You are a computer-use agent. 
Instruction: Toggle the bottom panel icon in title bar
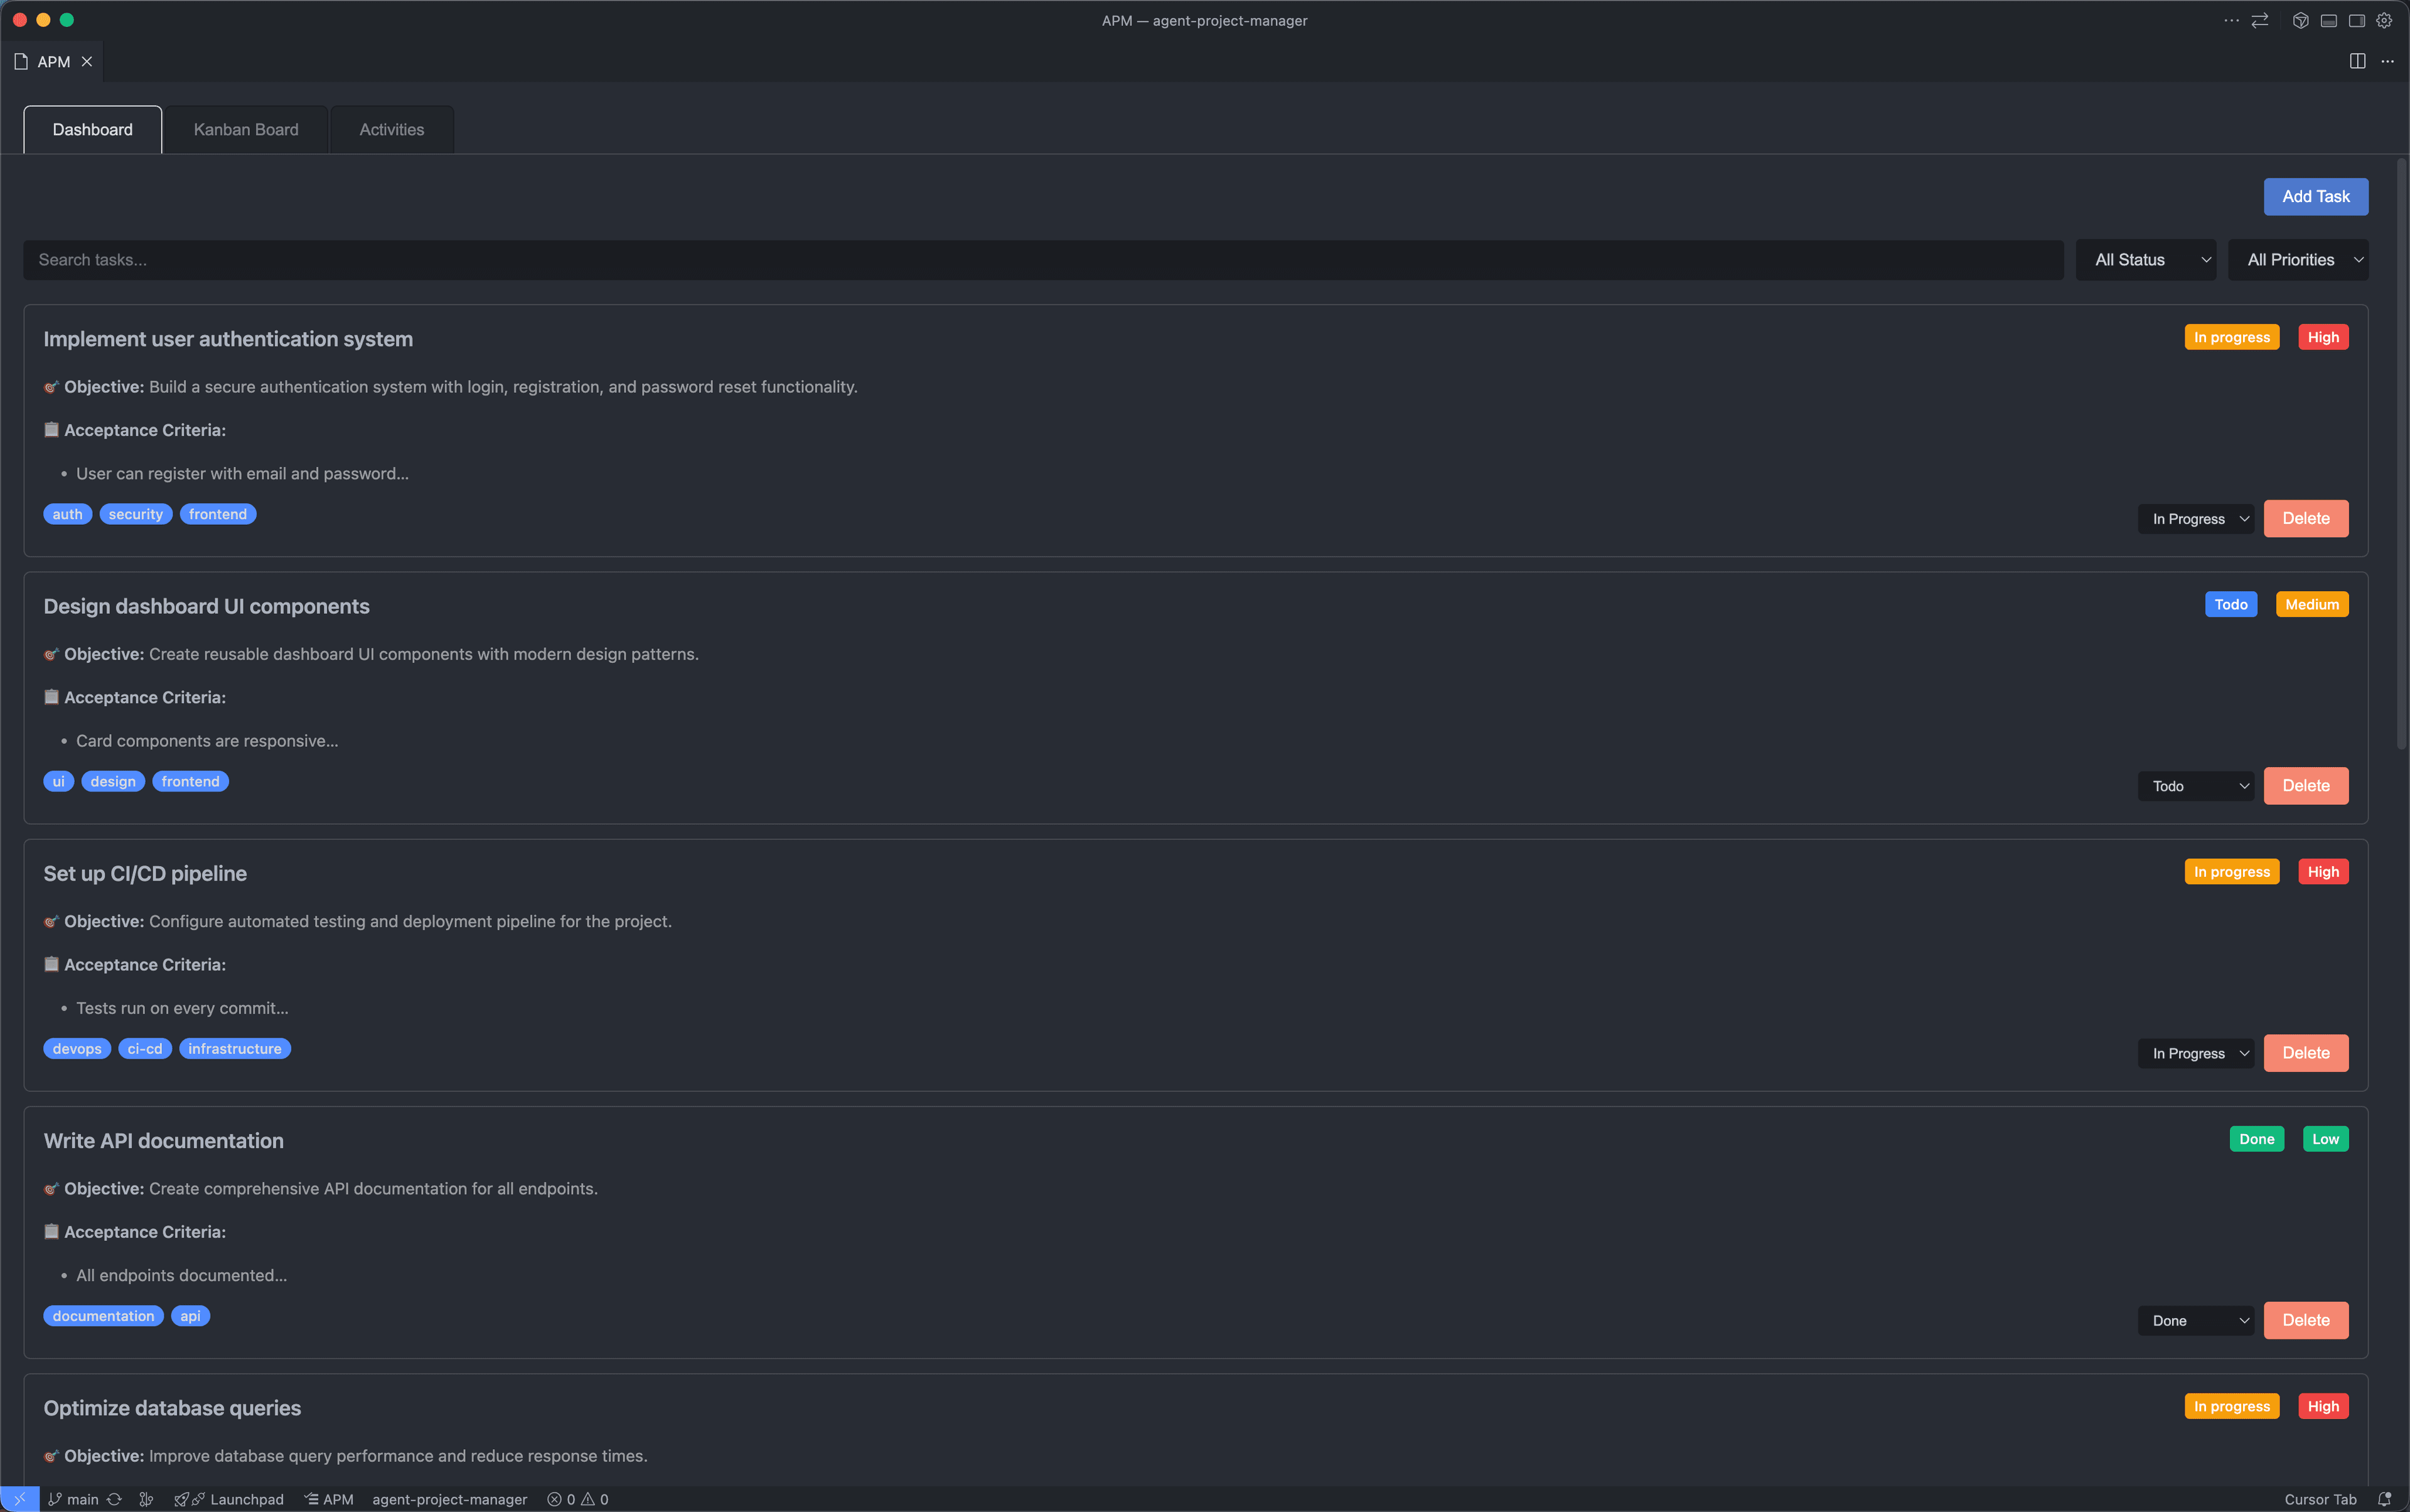tap(2330, 20)
